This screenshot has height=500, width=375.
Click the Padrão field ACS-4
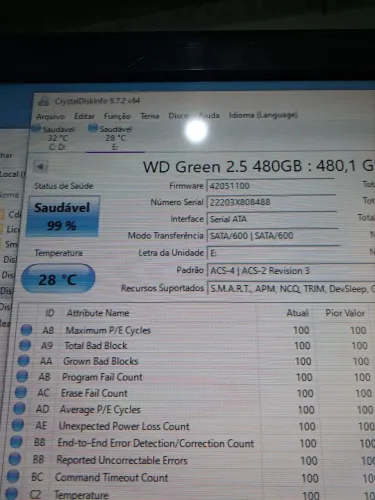click(291, 270)
